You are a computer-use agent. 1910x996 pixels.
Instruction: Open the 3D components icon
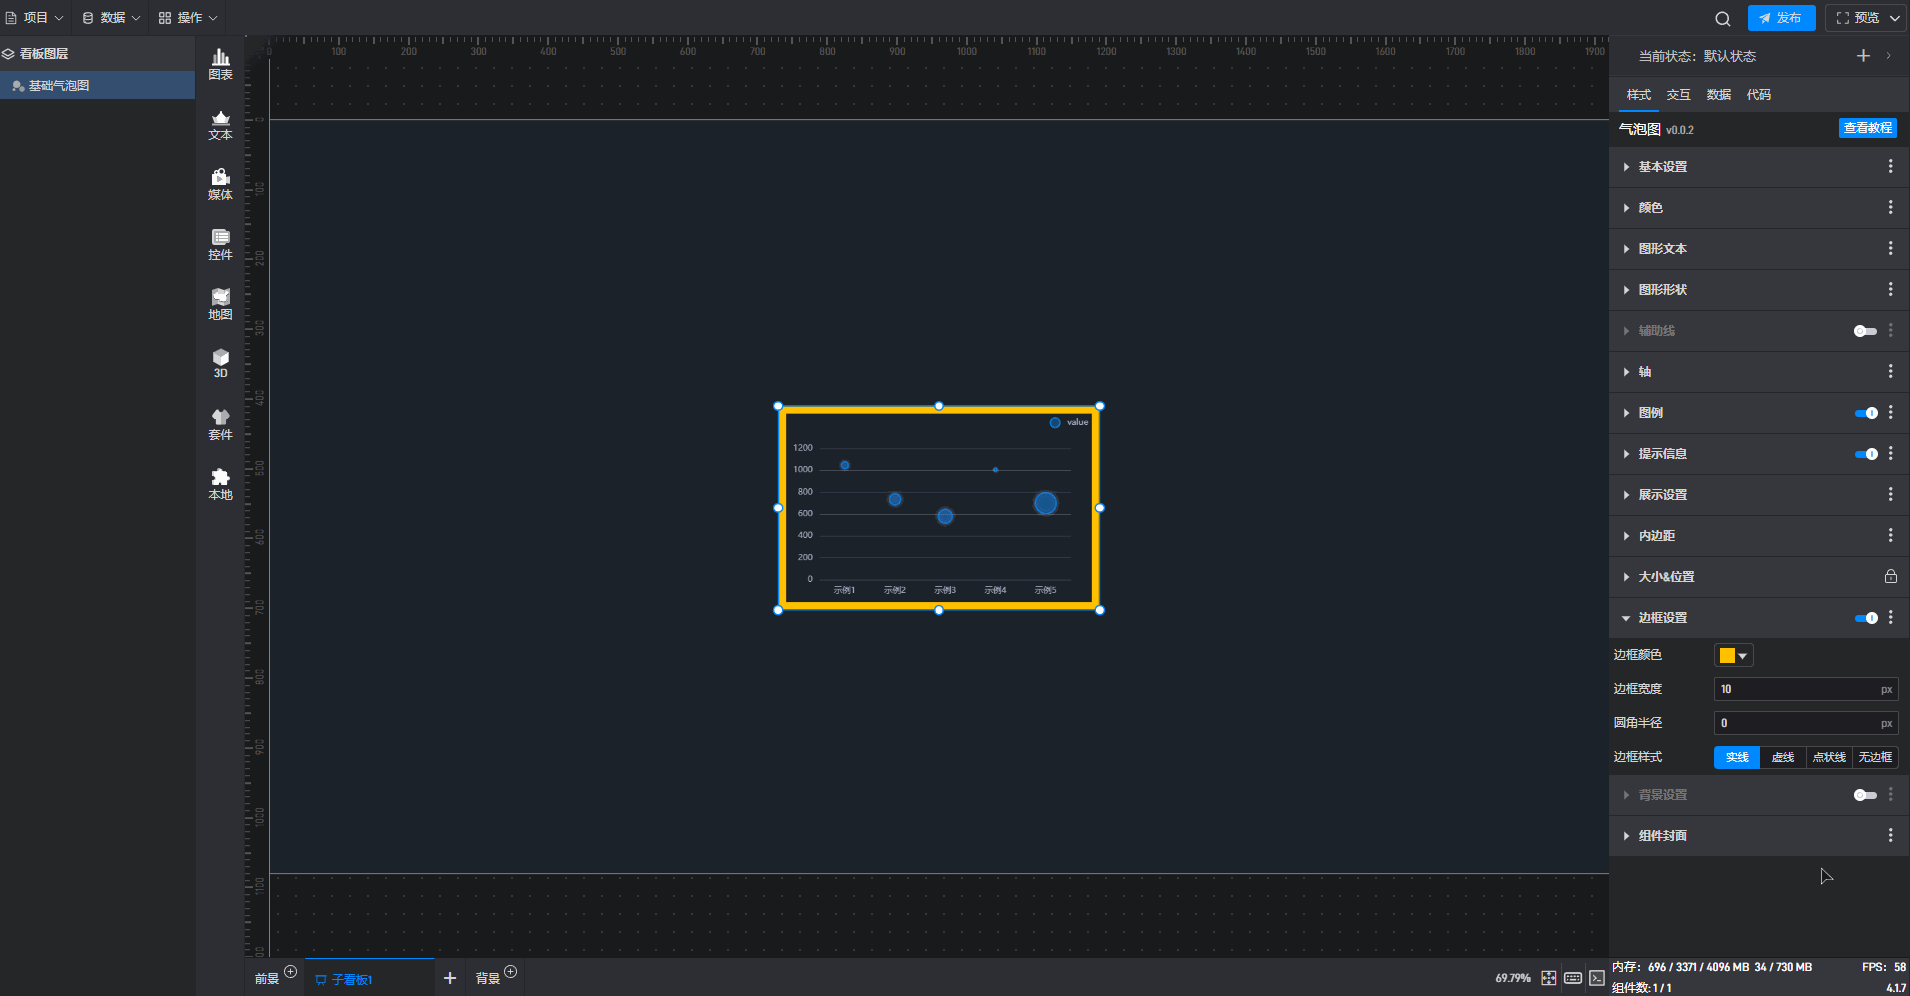pyautogui.click(x=220, y=364)
